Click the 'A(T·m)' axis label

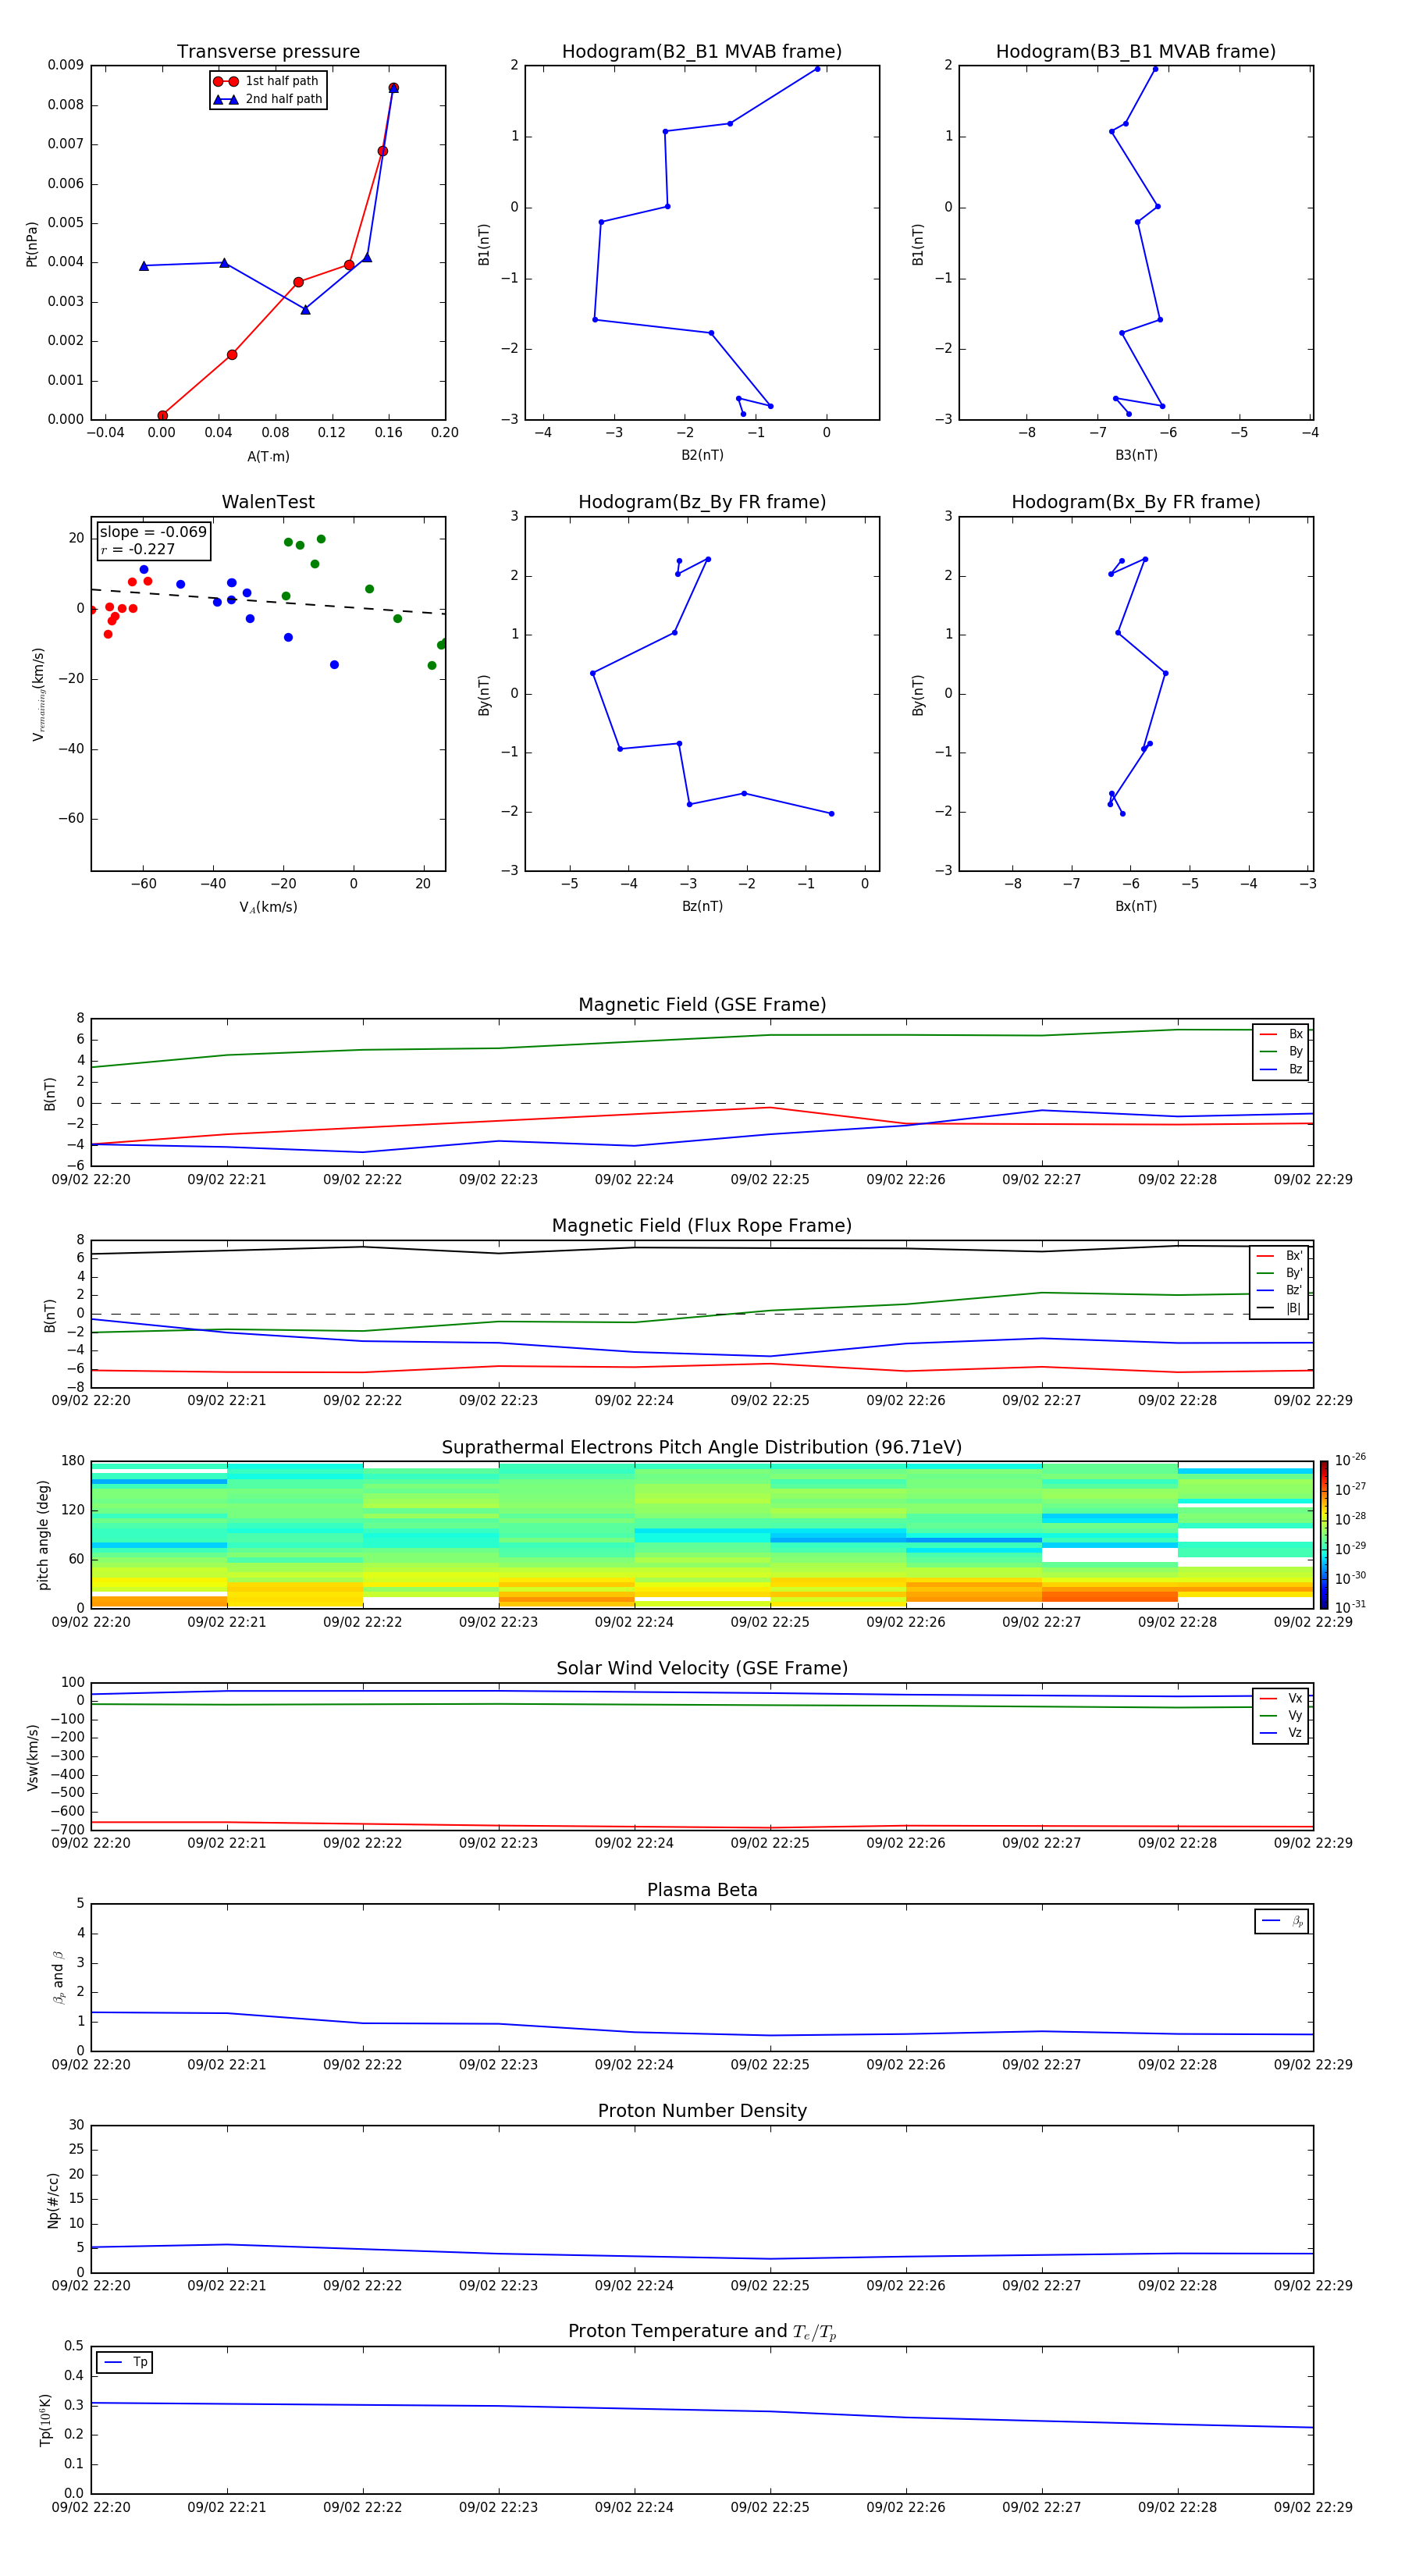tap(268, 457)
